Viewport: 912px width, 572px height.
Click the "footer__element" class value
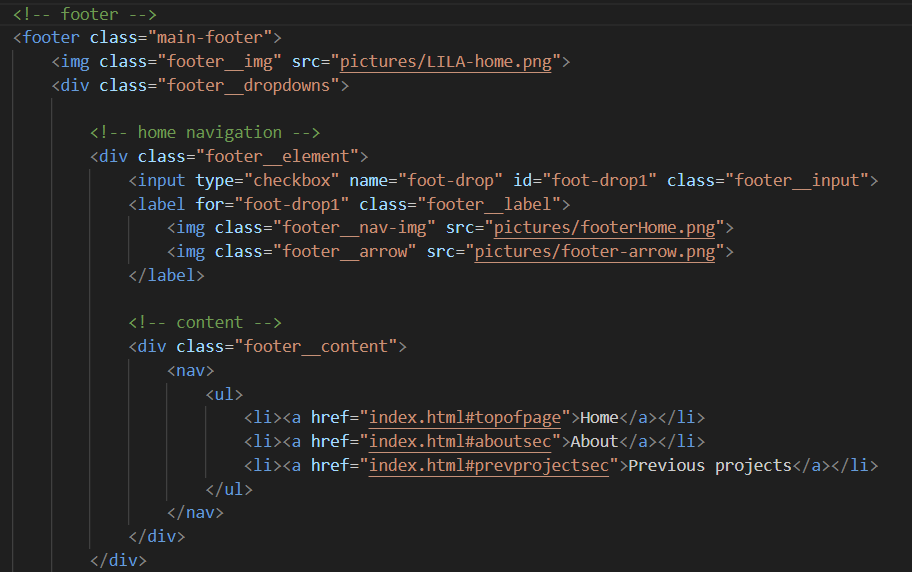point(277,157)
